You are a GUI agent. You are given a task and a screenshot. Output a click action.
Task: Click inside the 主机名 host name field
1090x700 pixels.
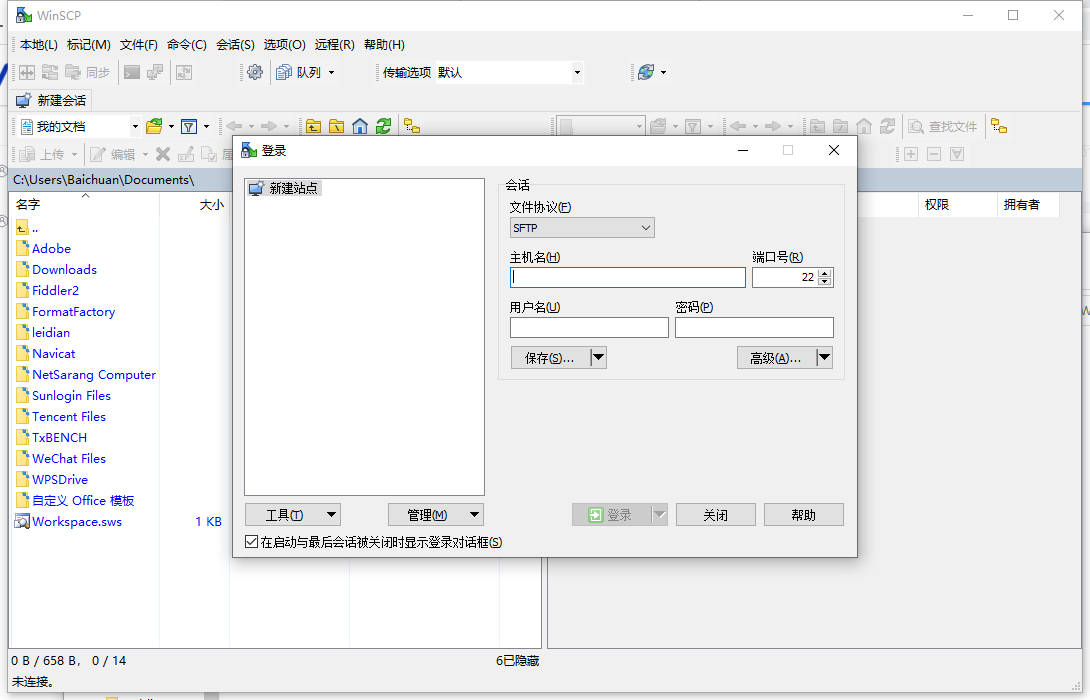(x=627, y=277)
